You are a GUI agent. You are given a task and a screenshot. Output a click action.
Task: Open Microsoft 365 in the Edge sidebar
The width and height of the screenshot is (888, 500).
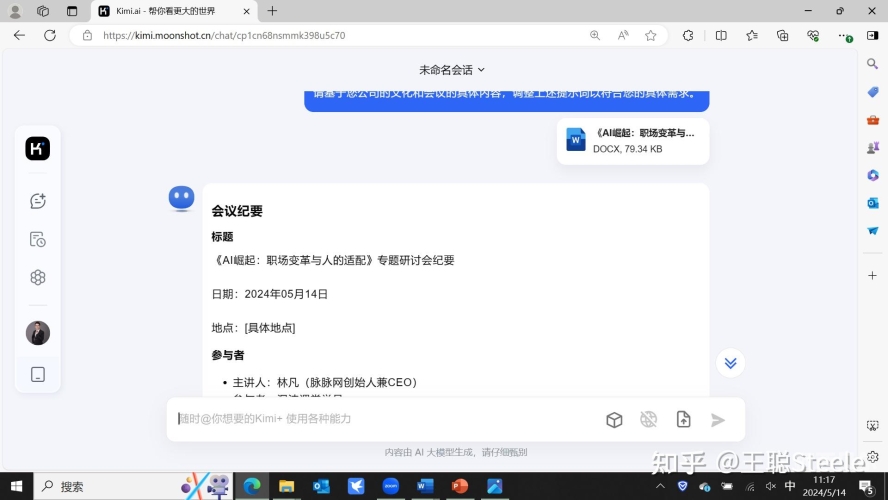872,175
